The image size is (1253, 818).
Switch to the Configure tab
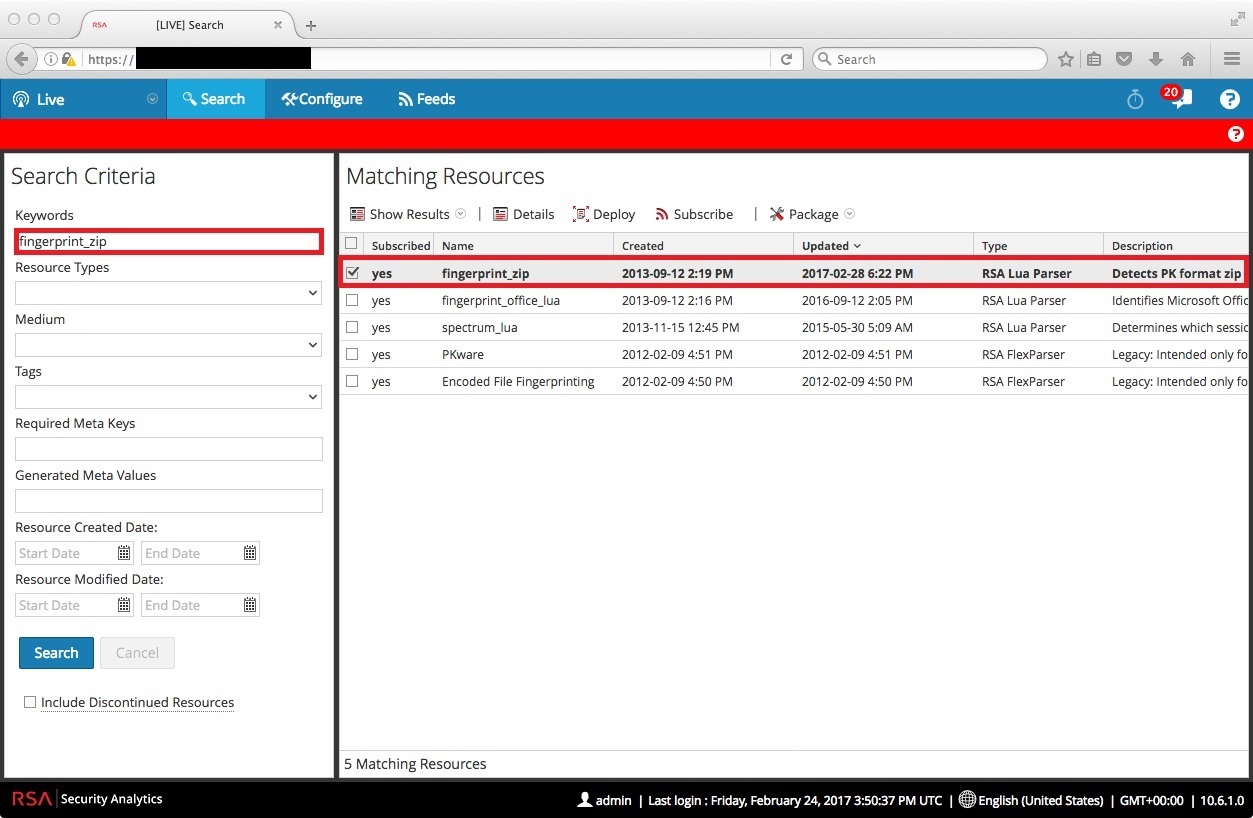pyautogui.click(x=321, y=99)
